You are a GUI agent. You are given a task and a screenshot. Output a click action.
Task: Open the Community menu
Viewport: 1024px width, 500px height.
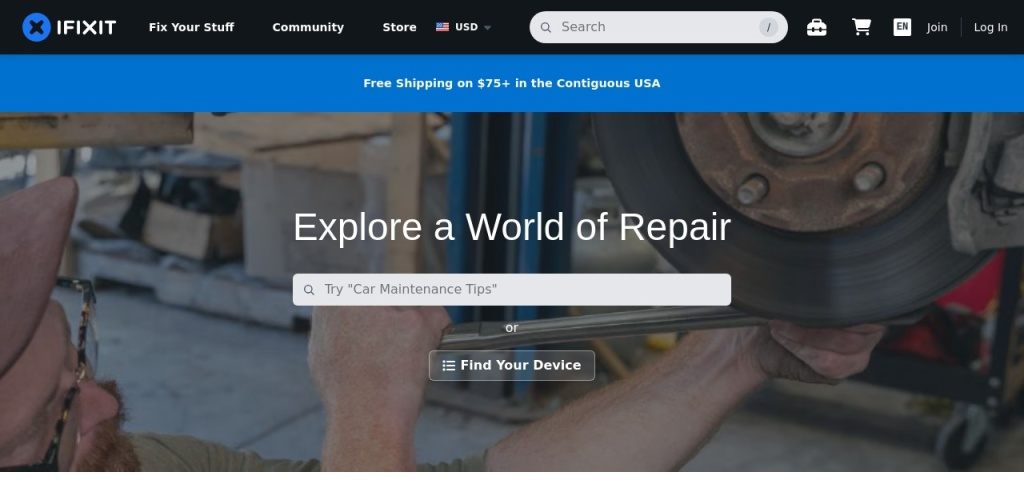(x=308, y=27)
